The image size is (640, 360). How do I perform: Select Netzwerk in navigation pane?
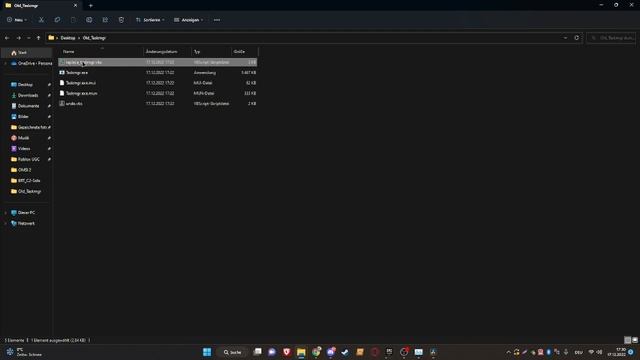pos(27,224)
